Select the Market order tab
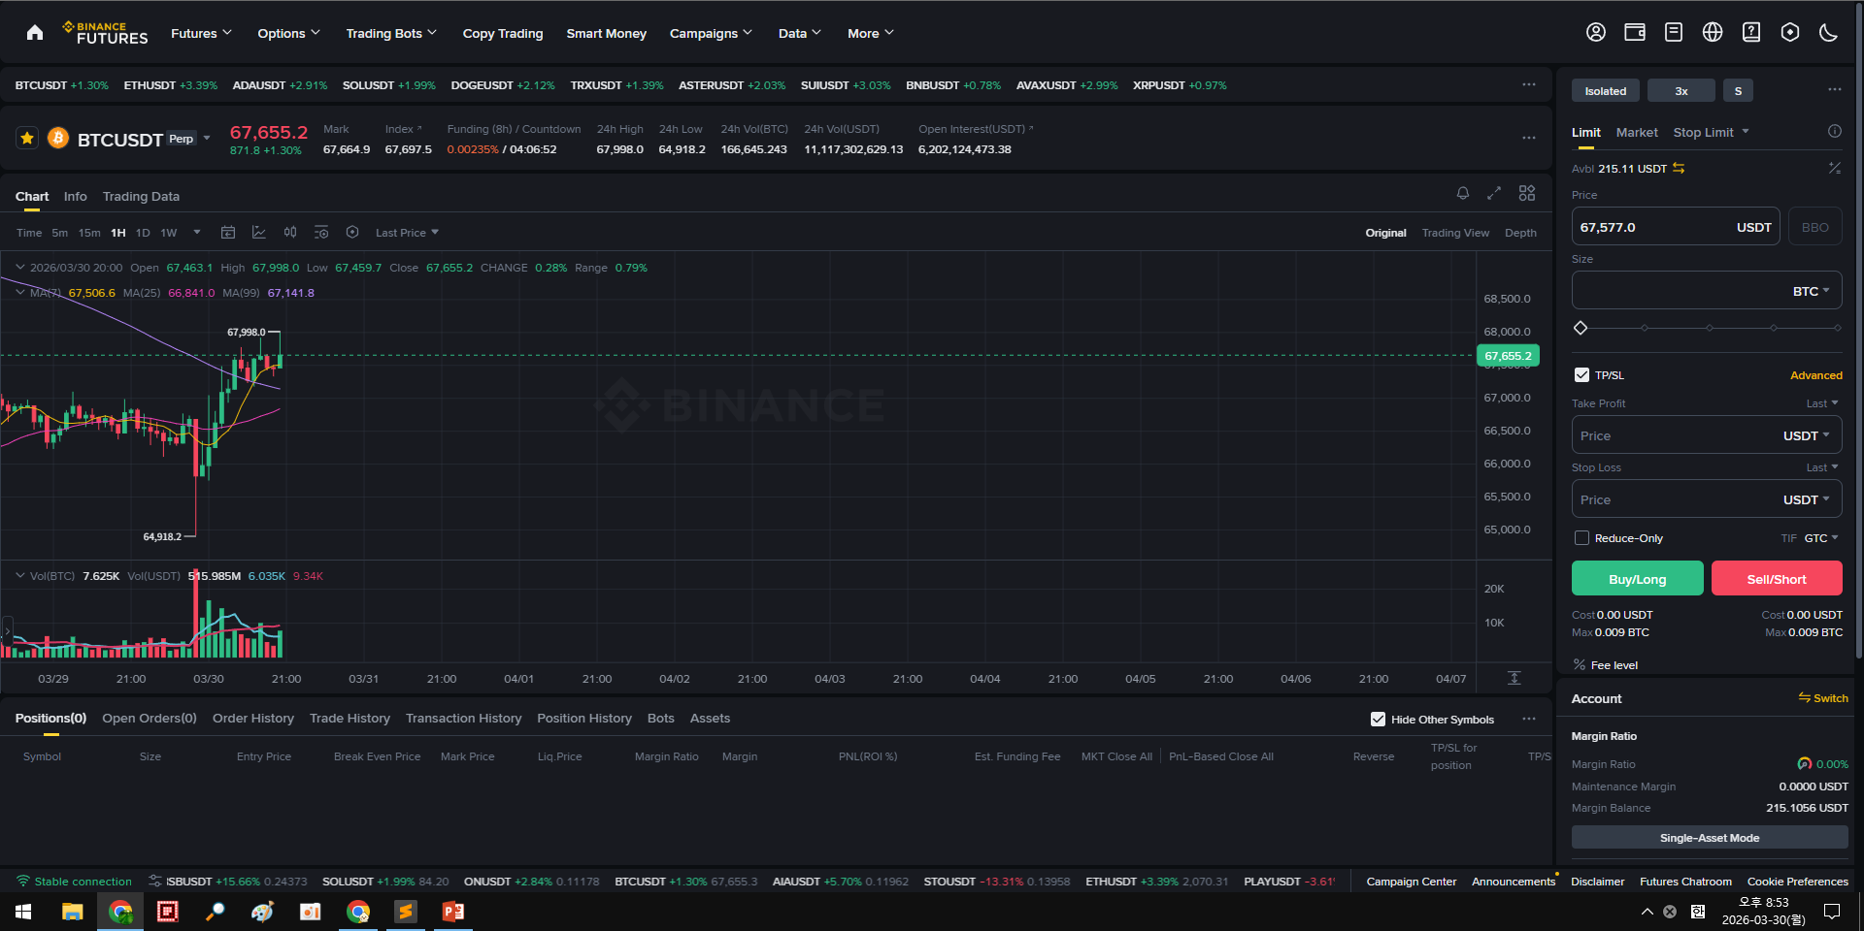The image size is (1864, 931). [1636, 132]
